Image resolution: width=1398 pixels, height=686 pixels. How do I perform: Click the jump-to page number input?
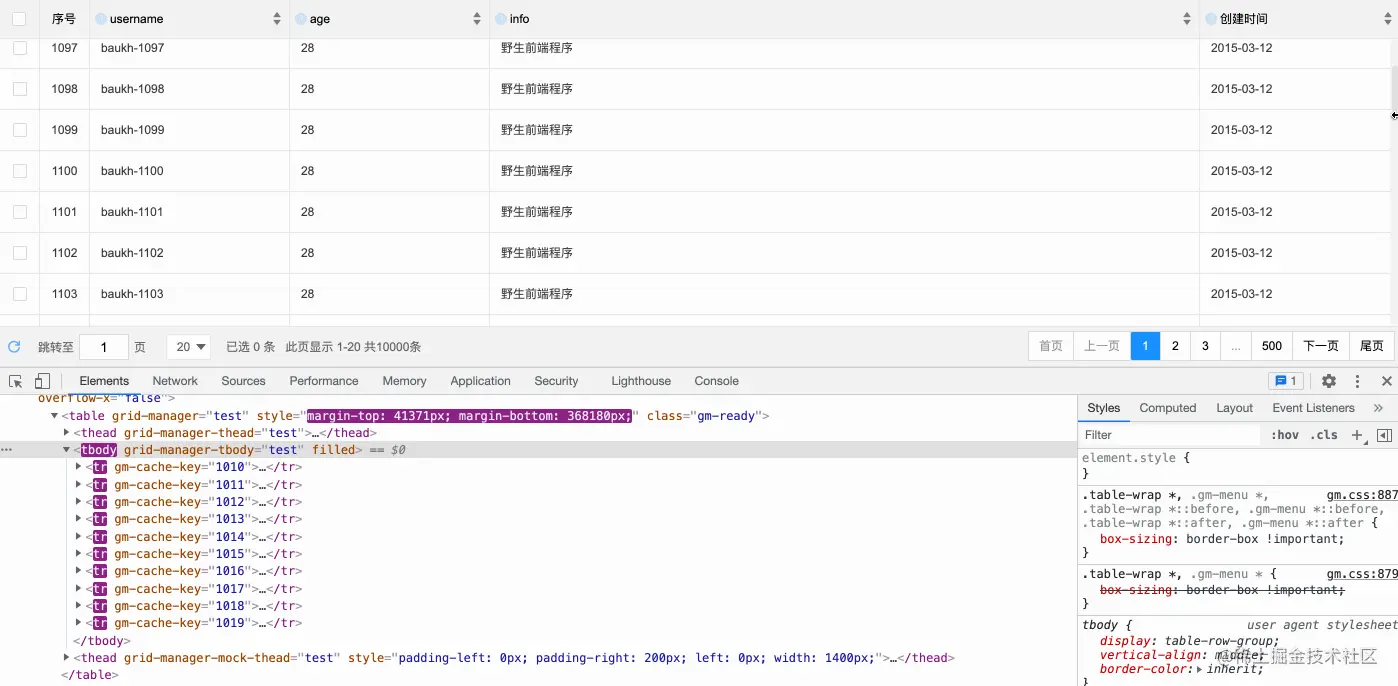[104, 347]
